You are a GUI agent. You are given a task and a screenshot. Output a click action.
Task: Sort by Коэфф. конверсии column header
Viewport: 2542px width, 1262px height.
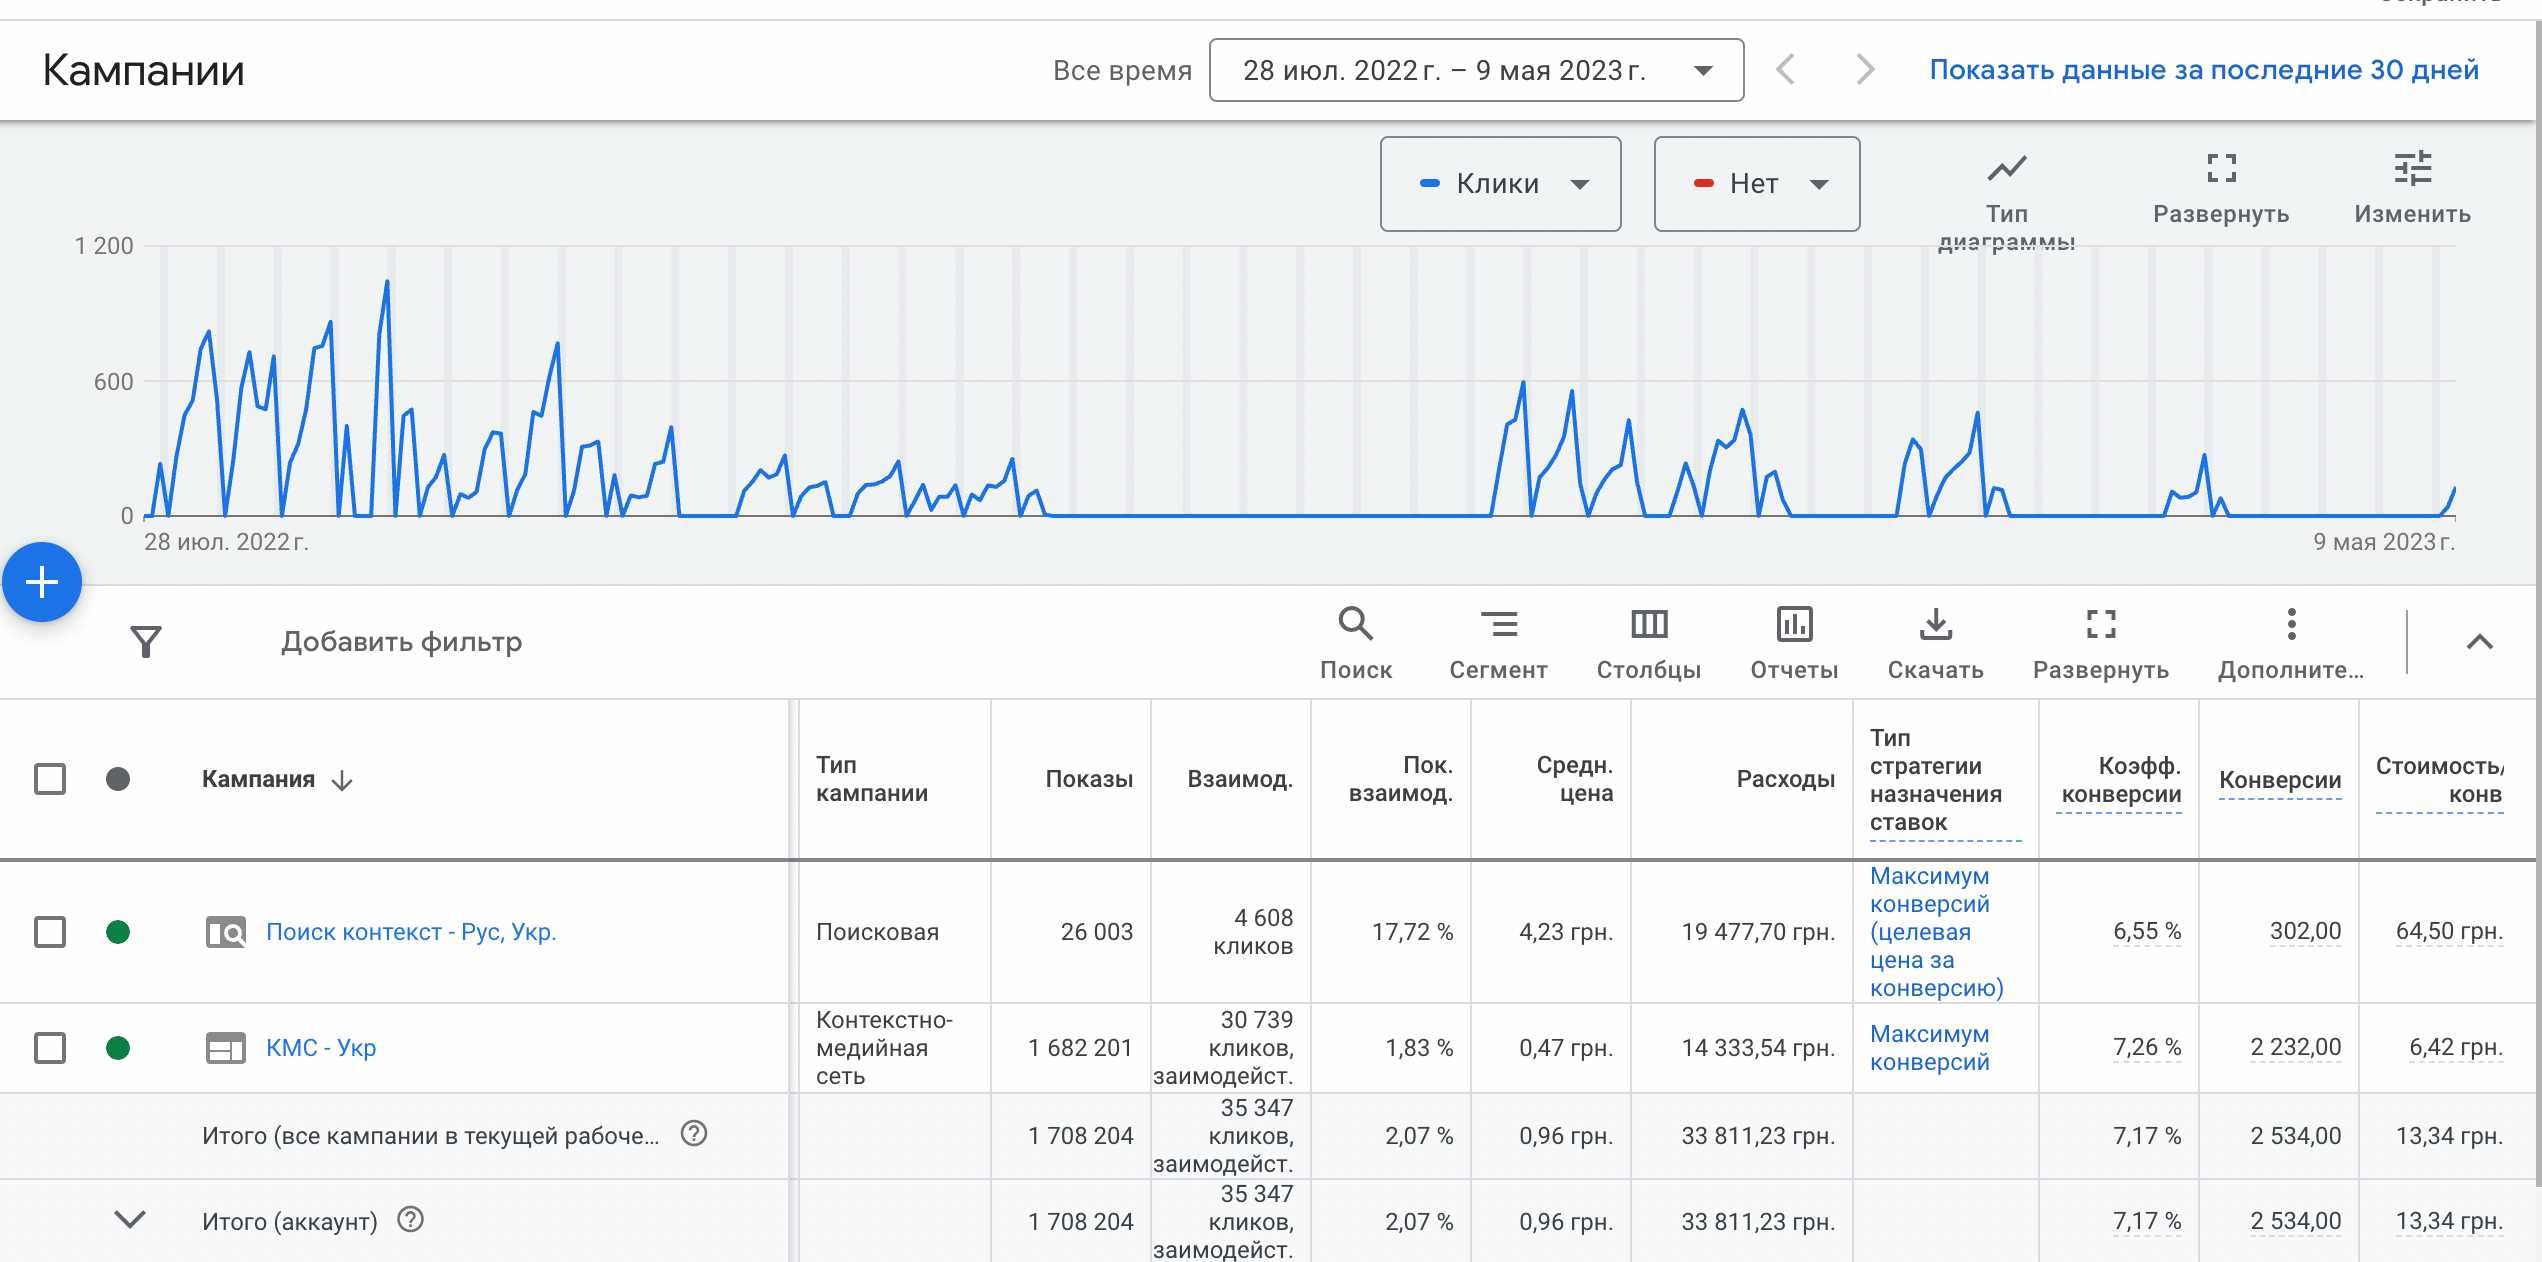click(x=2121, y=780)
